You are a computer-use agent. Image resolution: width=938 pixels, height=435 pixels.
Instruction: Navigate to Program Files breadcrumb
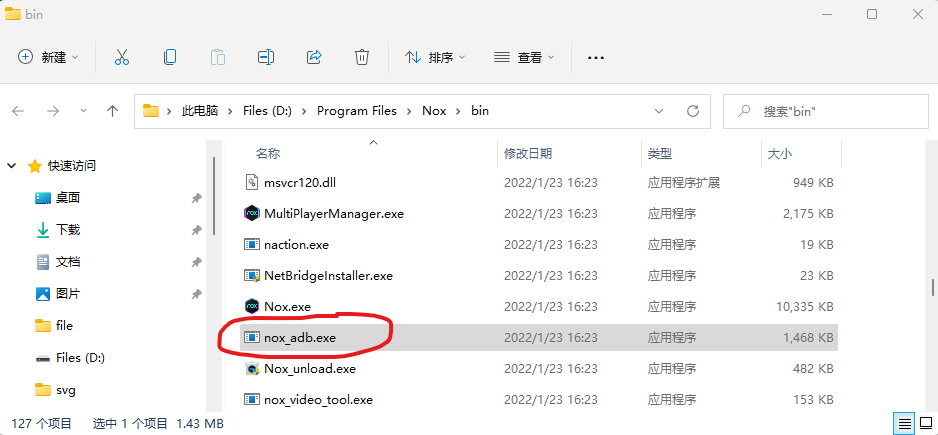coord(357,111)
